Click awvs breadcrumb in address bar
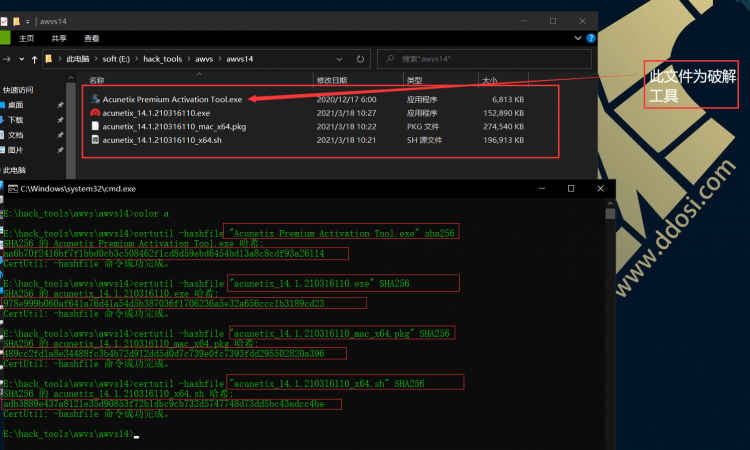This screenshot has width=750, height=450. pos(204,59)
